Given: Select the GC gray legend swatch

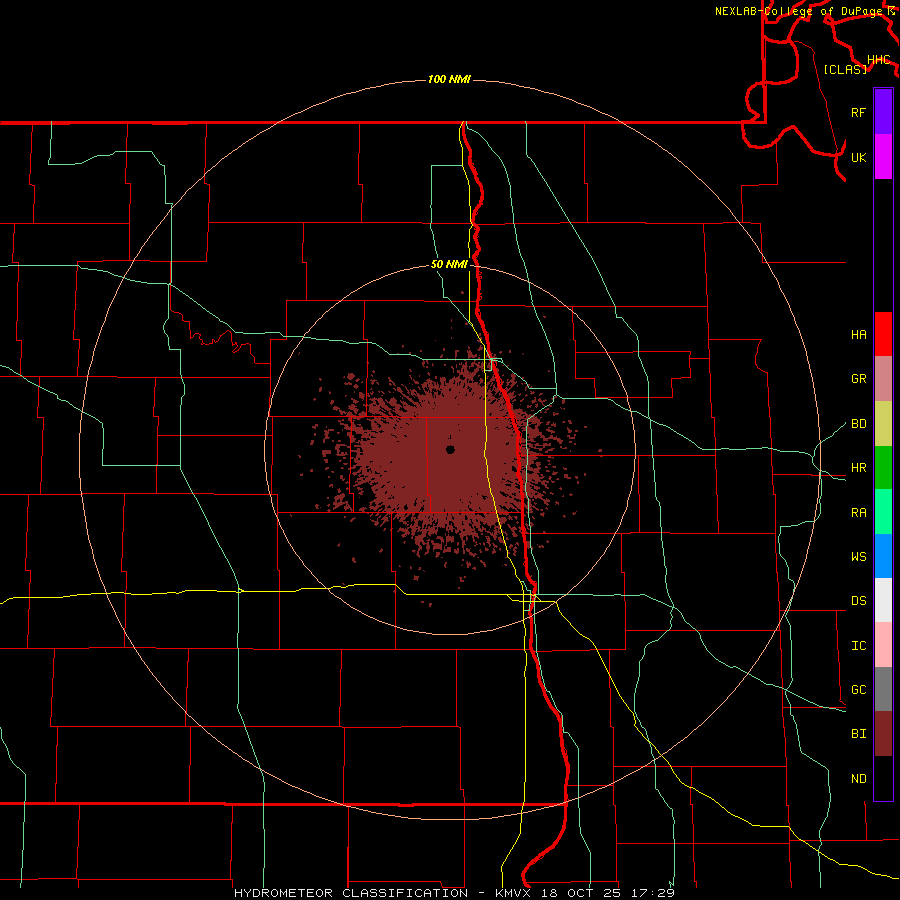Looking at the screenshot, I should coord(883,689).
